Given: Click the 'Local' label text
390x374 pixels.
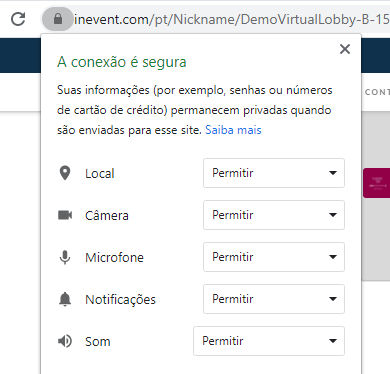Looking at the screenshot, I should click(100, 174).
